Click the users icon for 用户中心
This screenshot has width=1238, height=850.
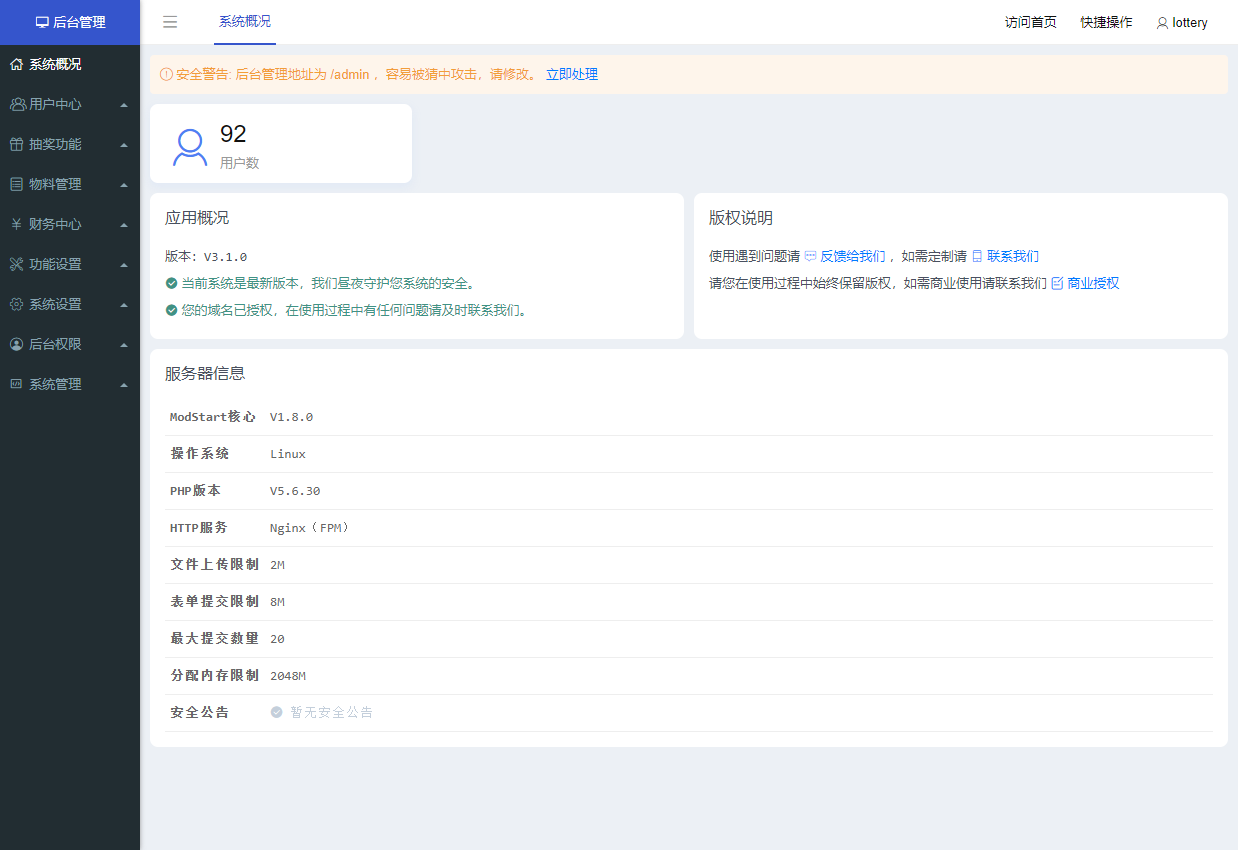click(17, 104)
